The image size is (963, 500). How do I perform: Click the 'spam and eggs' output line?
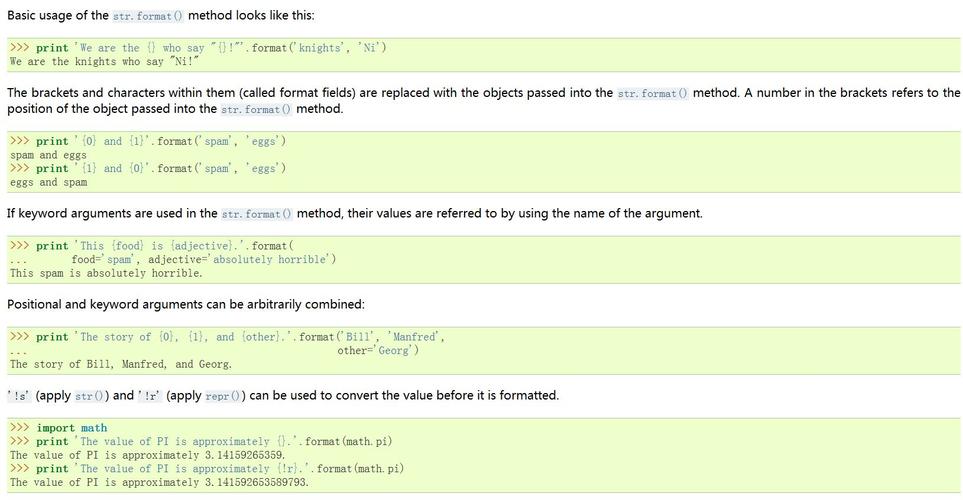click(49, 155)
